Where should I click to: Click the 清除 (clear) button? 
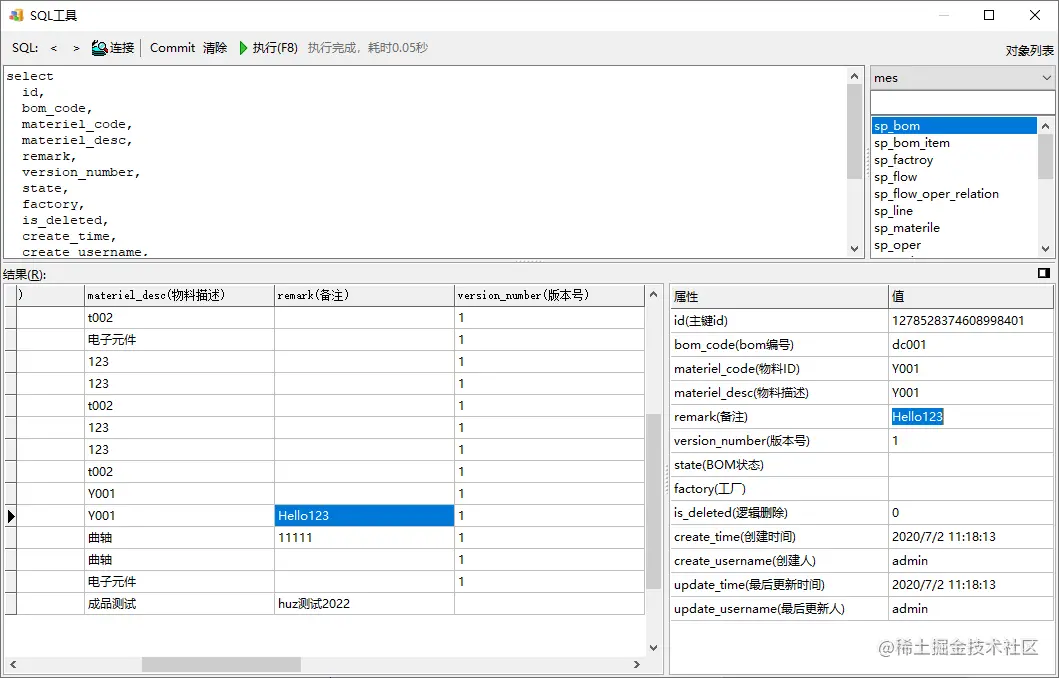tap(215, 48)
